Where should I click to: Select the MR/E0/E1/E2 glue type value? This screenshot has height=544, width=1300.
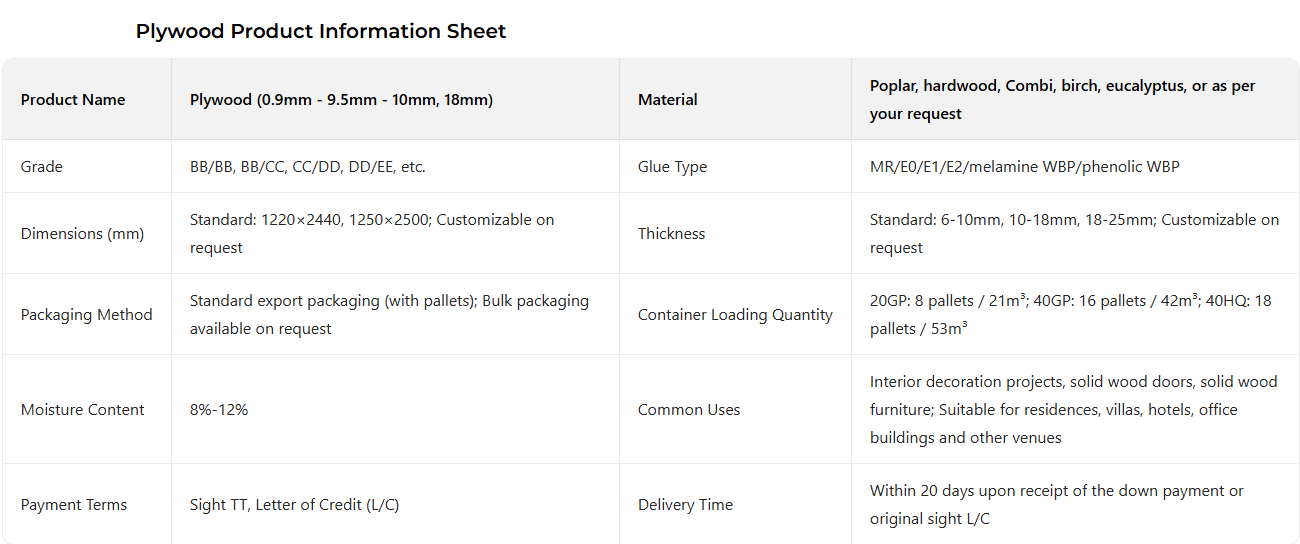pos(1024,167)
